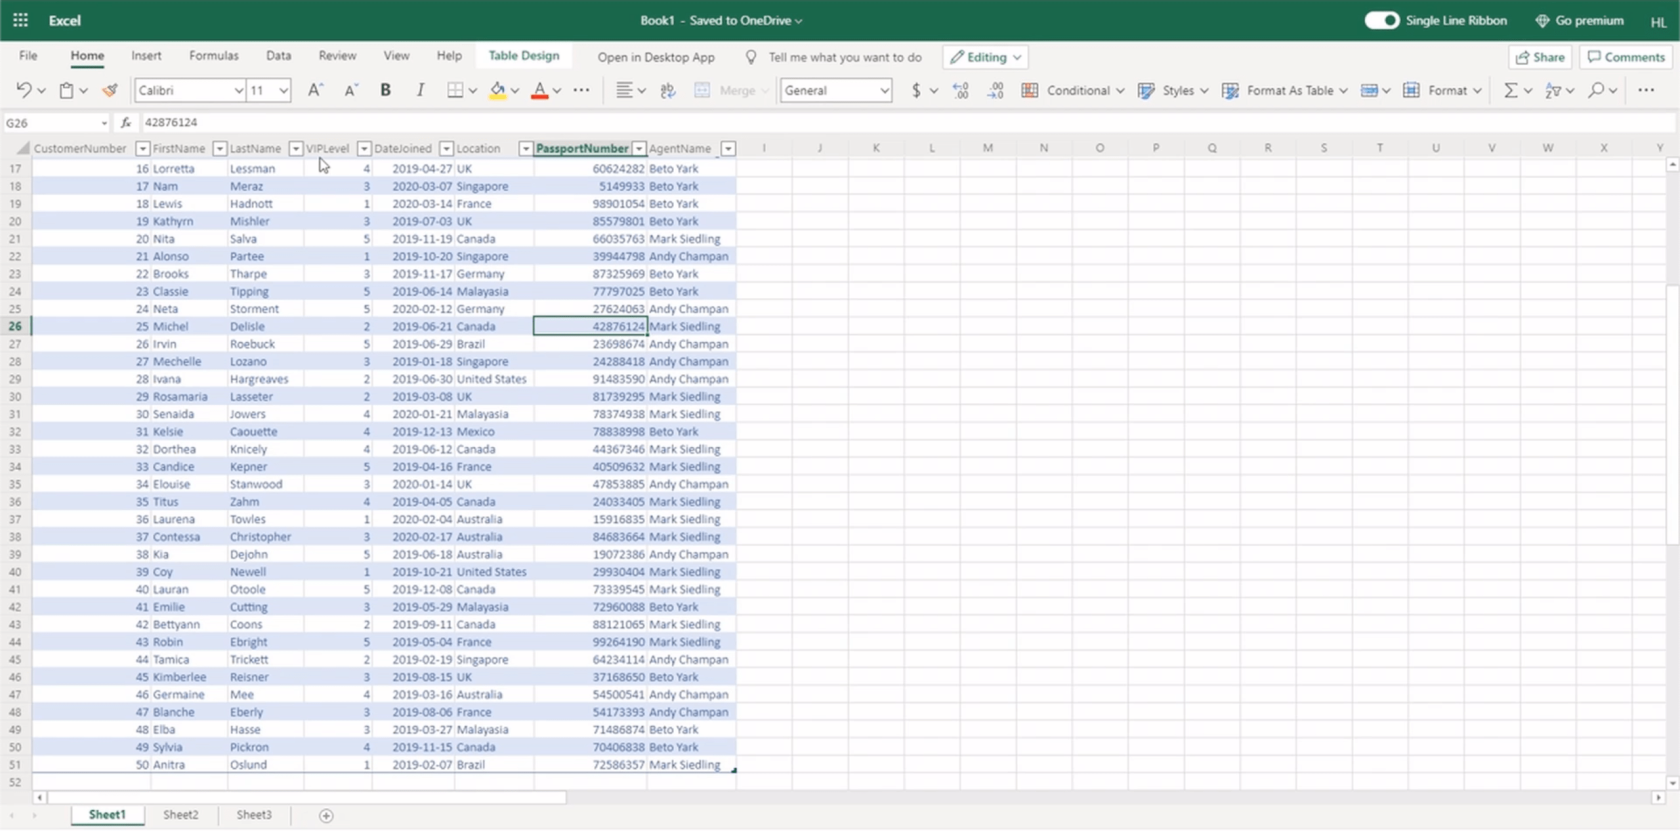
Task: Toggle Italic formatting
Action: (x=420, y=90)
